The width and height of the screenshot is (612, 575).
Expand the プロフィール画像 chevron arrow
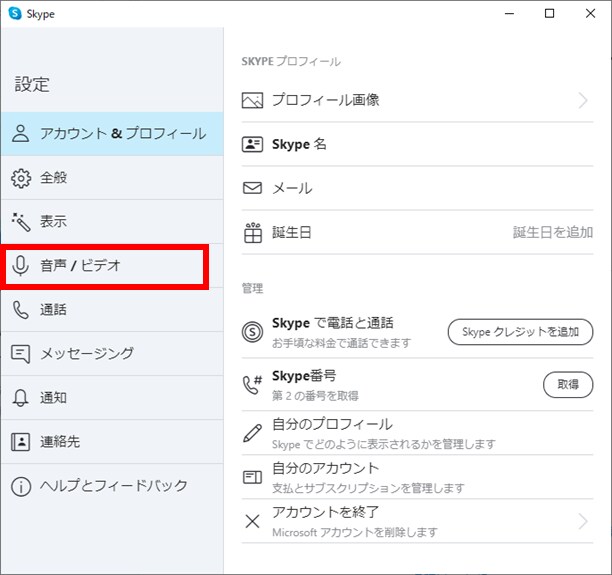tap(584, 100)
